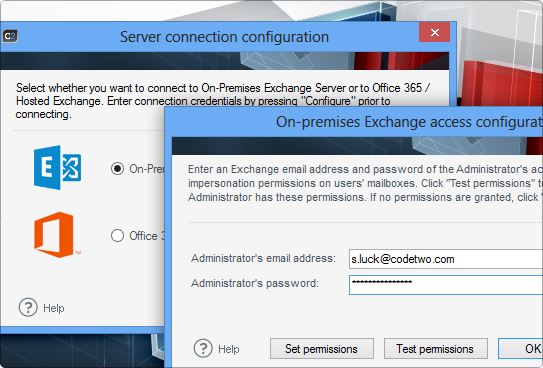Click the question mark icon in Exchange access dialog
The height and width of the screenshot is (368, 543).
click(x=203, y=348)
